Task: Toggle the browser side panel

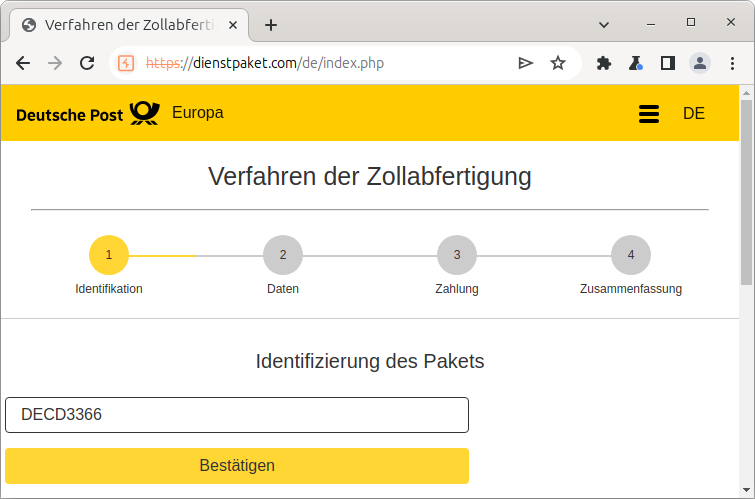Action: coord(667,63)
